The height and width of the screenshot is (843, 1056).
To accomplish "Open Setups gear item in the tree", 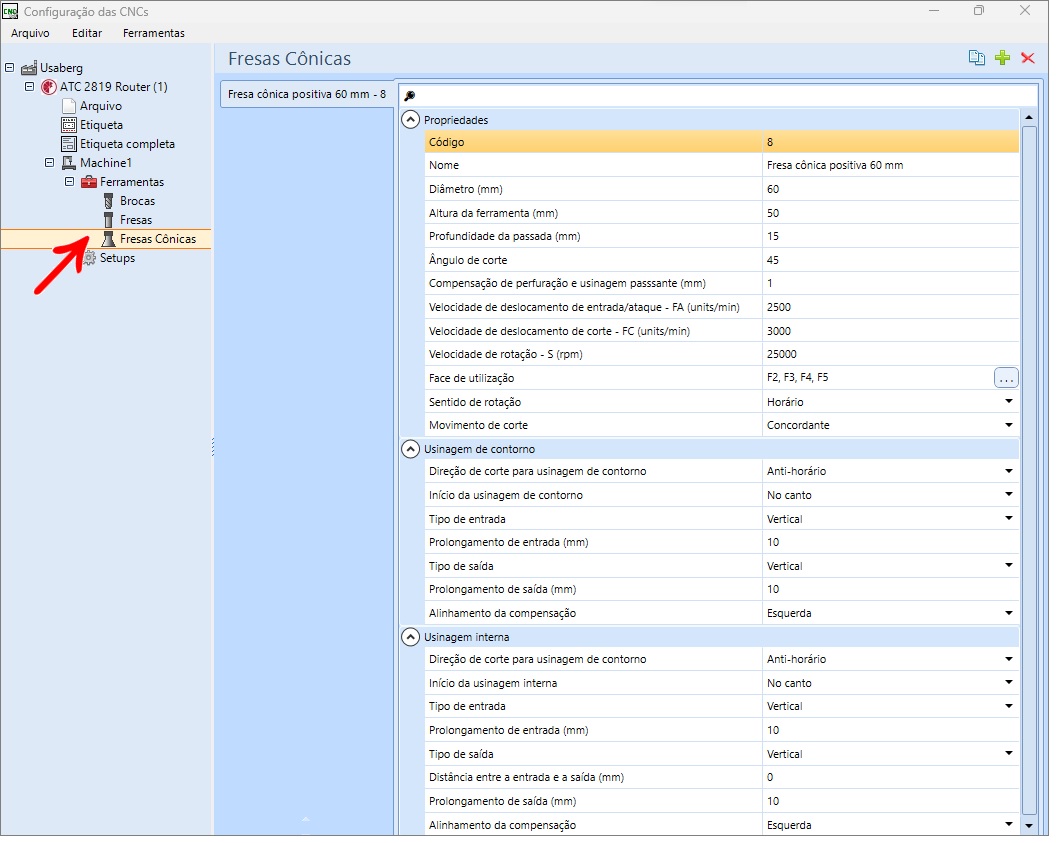I will [x=90, y=259].
